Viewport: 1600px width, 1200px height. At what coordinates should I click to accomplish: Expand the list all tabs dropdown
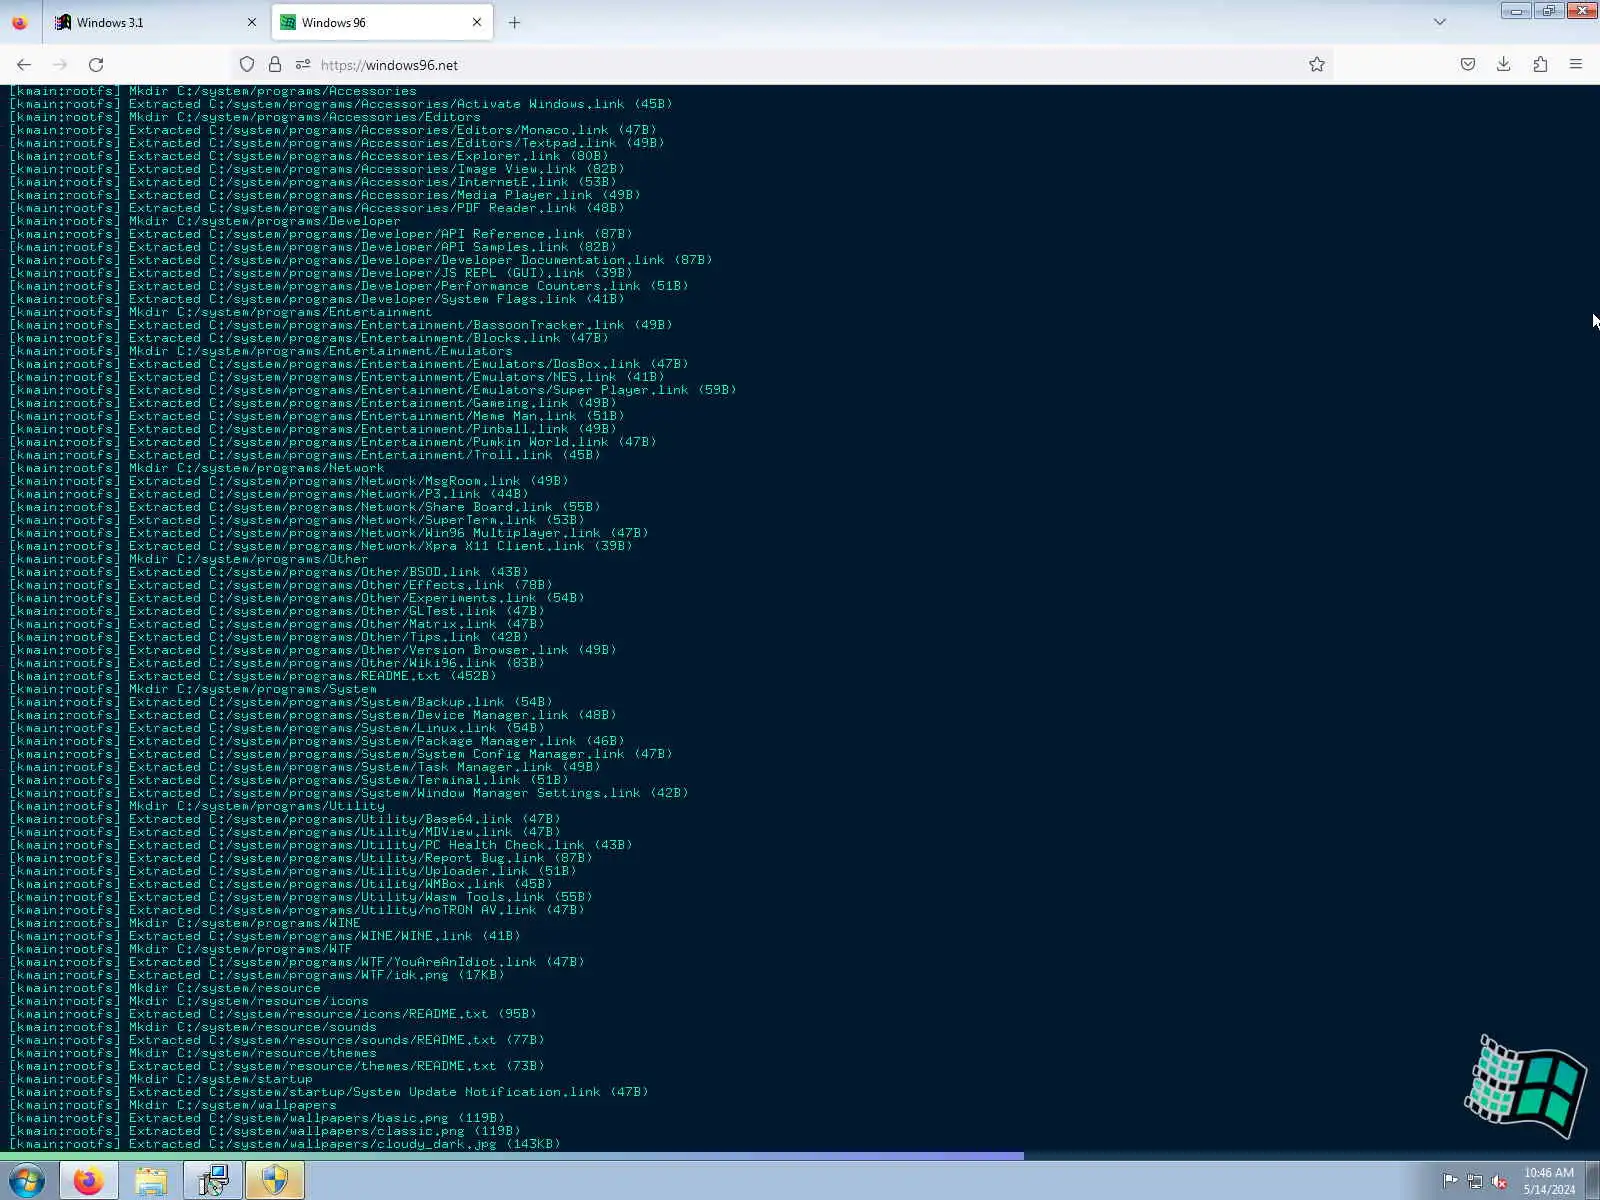(1440, 22)
